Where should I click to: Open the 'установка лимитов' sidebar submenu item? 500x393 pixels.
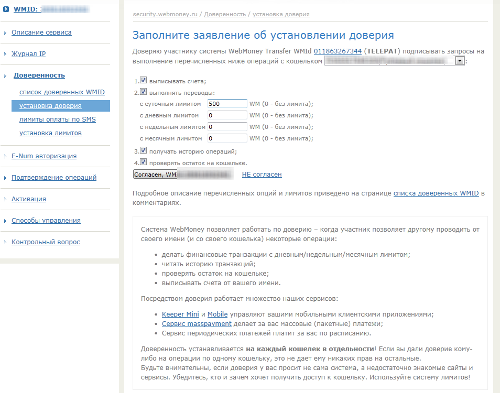click(50, 133)
